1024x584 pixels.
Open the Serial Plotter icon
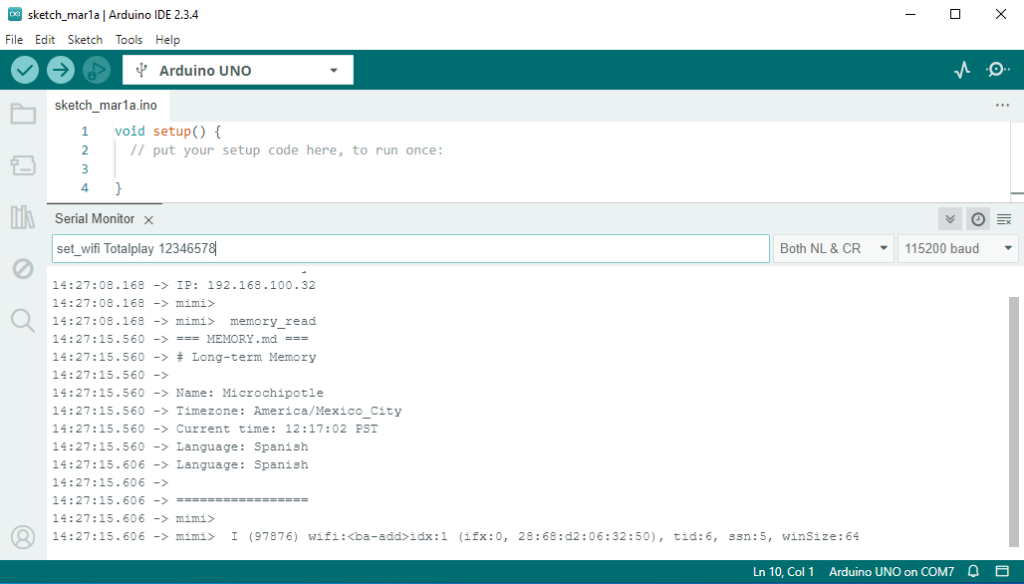coord(962,70)
